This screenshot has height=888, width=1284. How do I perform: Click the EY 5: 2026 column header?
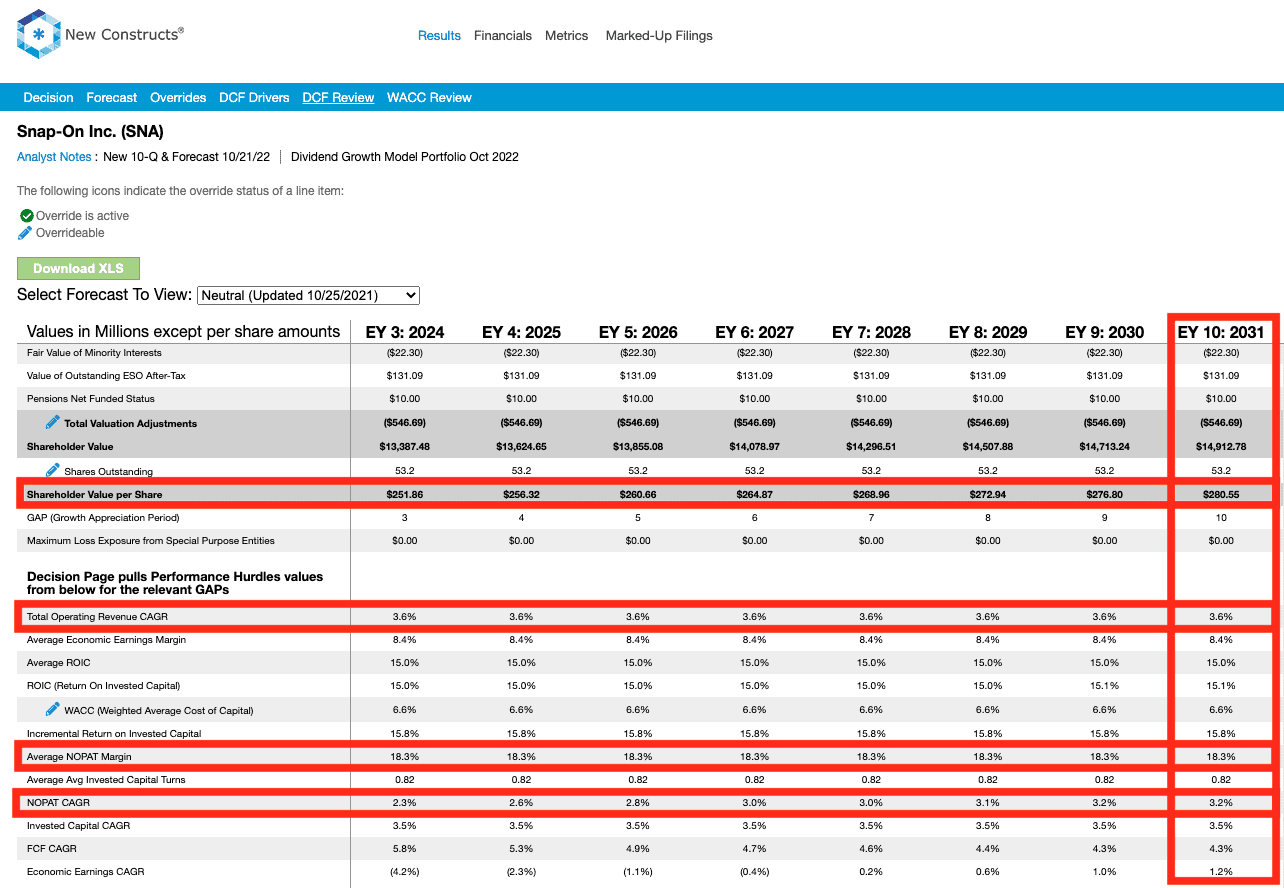pos(638,332)
